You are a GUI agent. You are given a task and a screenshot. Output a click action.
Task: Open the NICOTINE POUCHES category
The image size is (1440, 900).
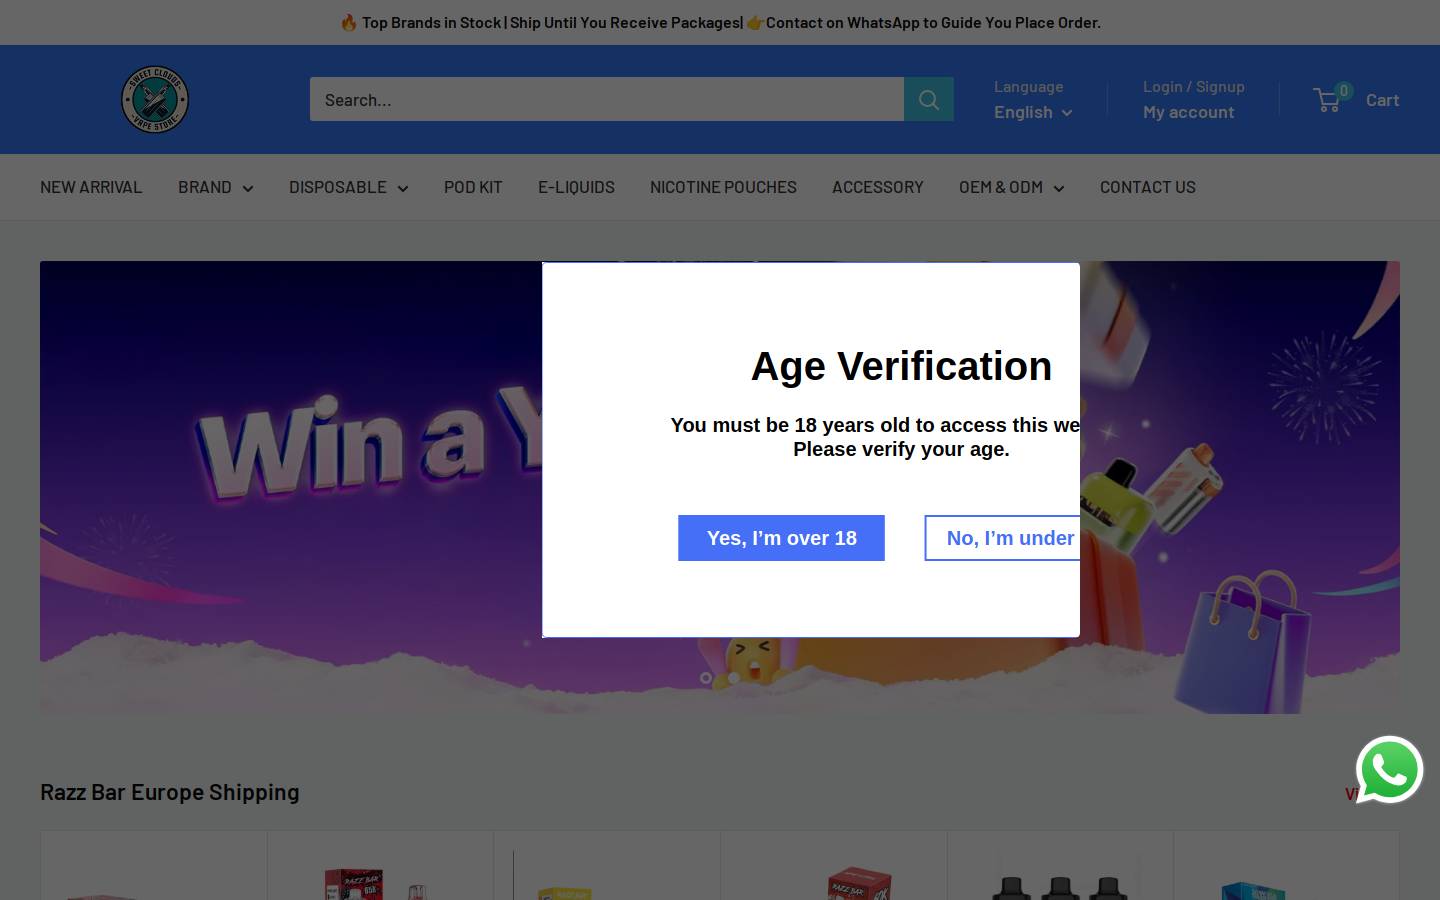723,187
